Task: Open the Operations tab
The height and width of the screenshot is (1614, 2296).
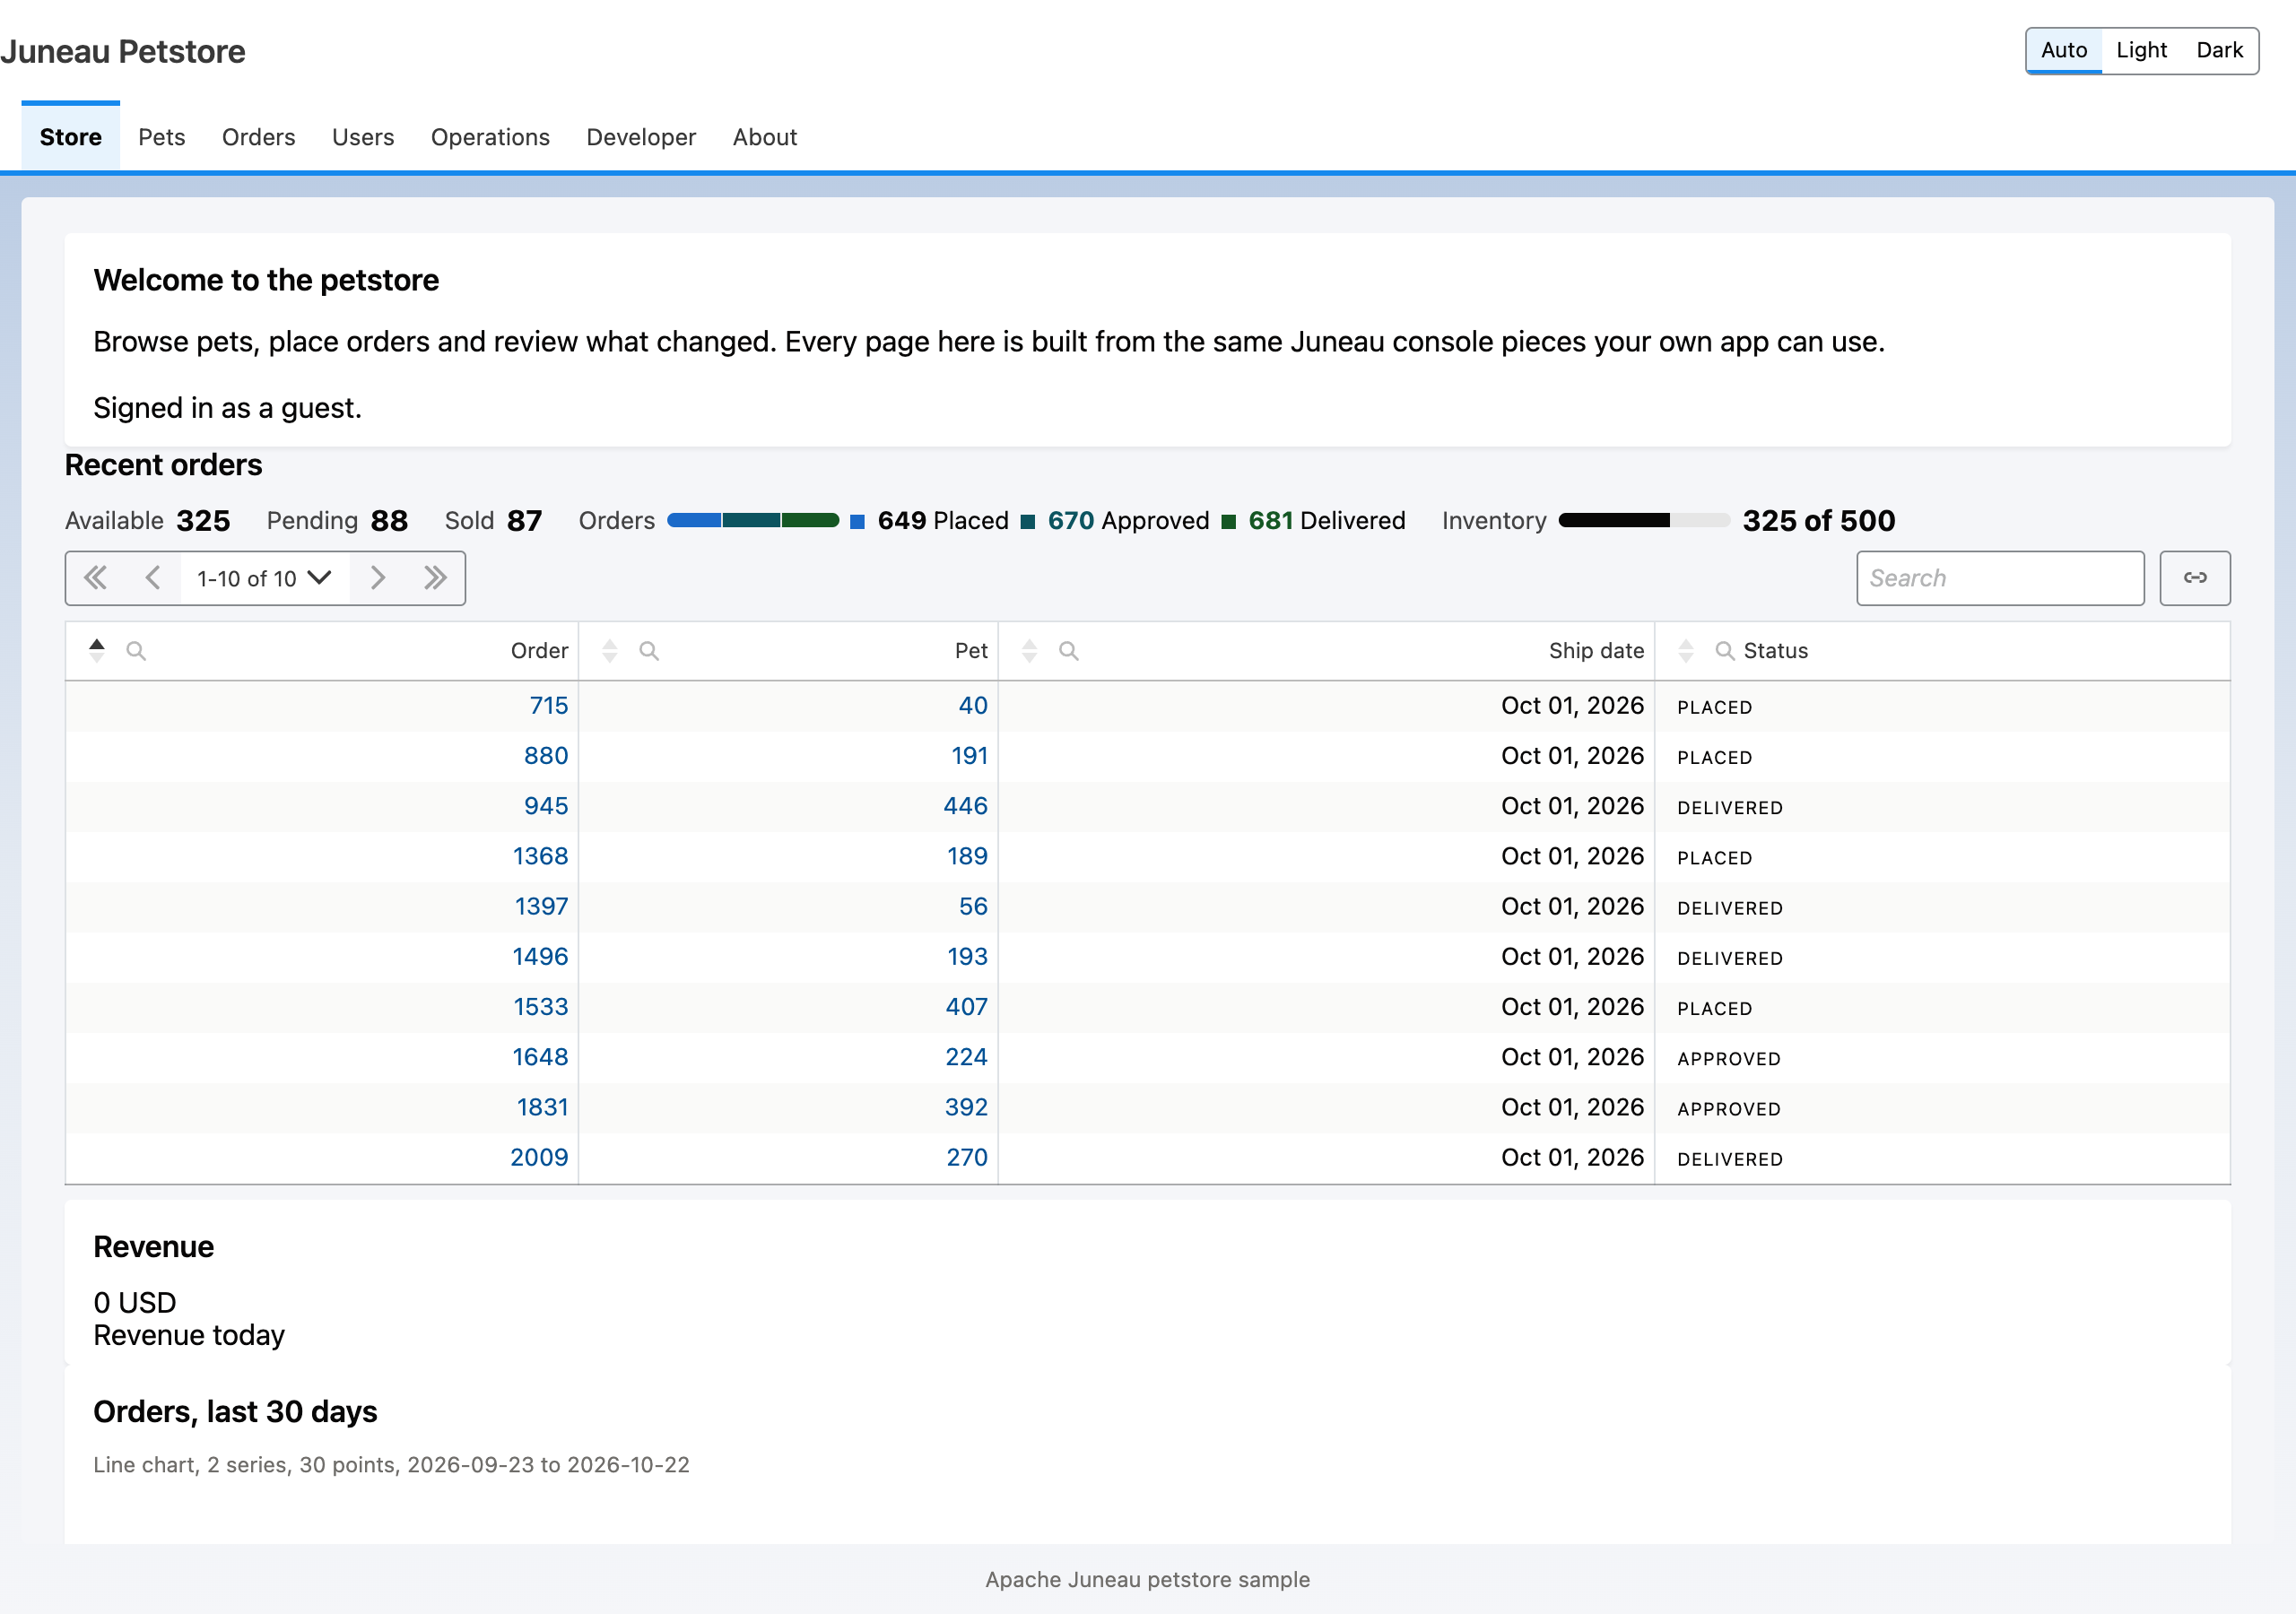Action: point(490,137)
